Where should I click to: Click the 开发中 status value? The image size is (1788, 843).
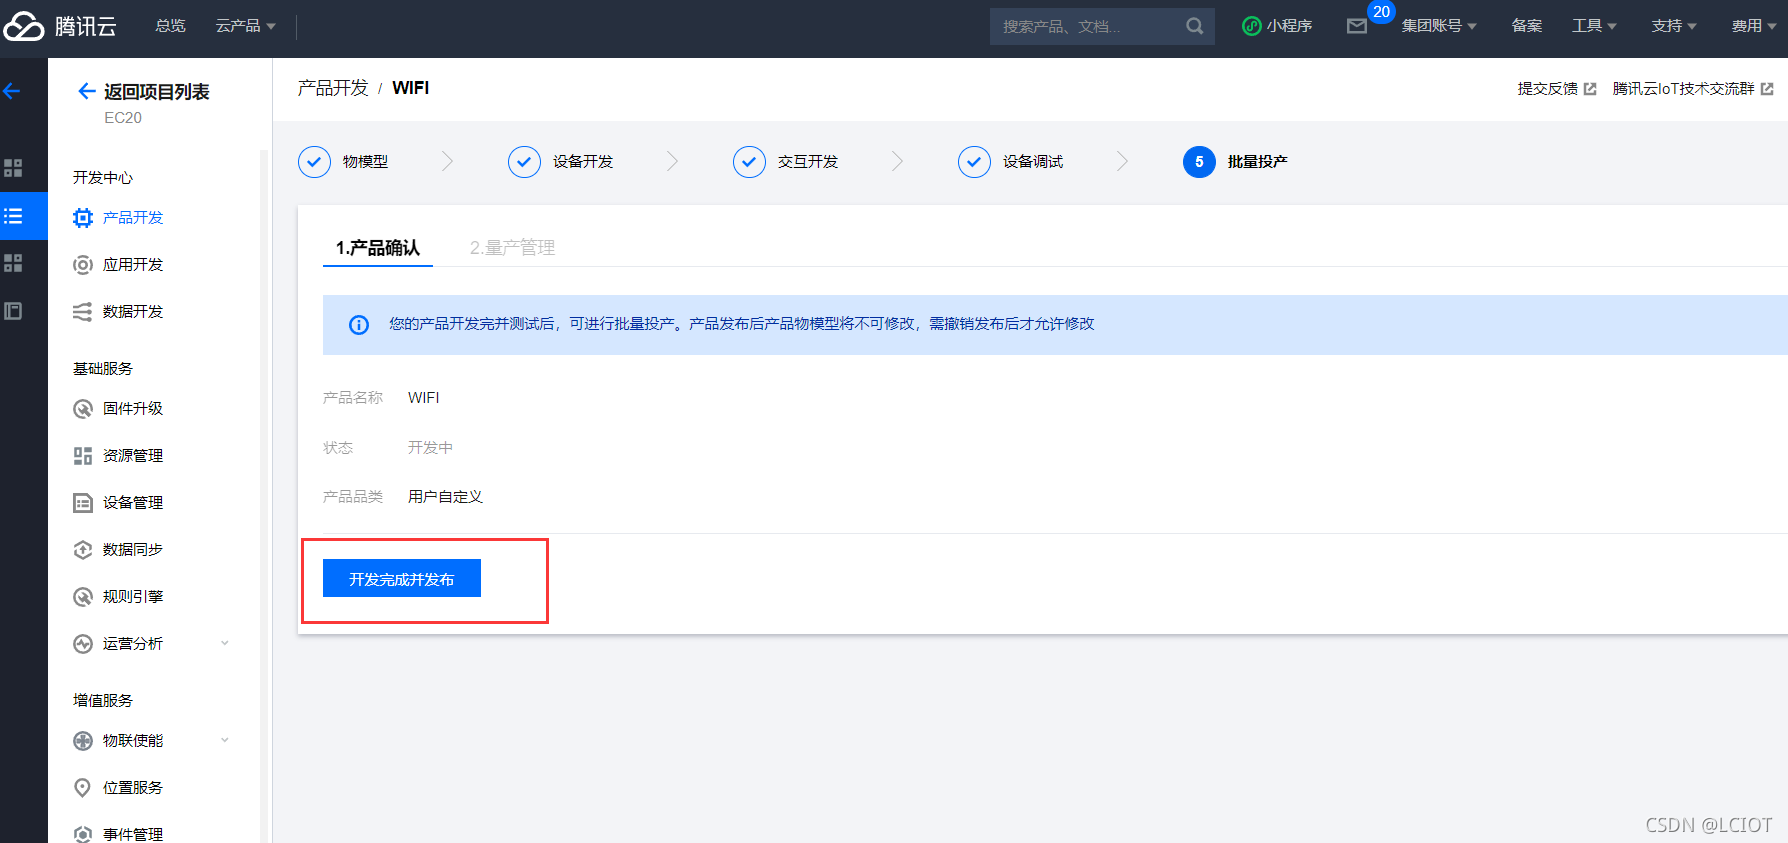tap(430, 448)
